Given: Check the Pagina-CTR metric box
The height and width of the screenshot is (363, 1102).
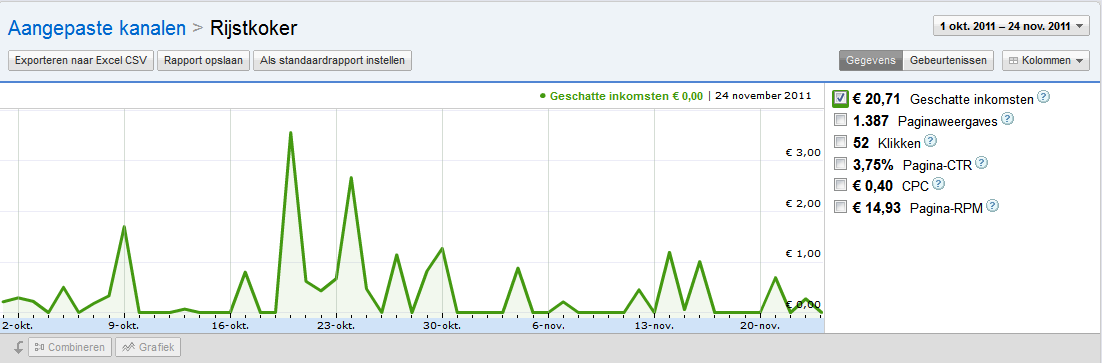Looking at the screenshot, I should click(840, 164).
